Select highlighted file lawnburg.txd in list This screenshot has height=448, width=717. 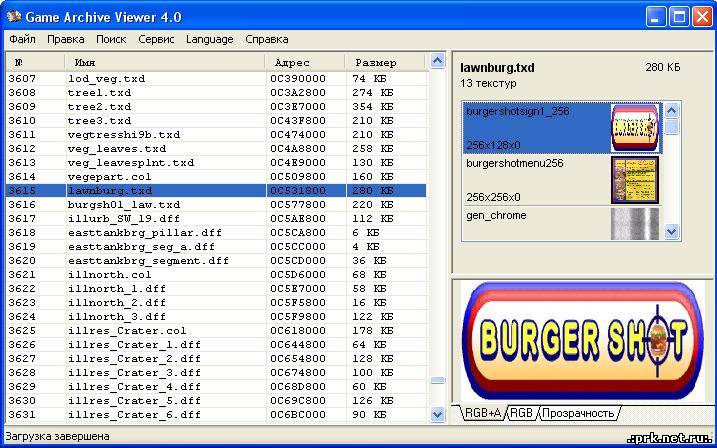[110, 191]
